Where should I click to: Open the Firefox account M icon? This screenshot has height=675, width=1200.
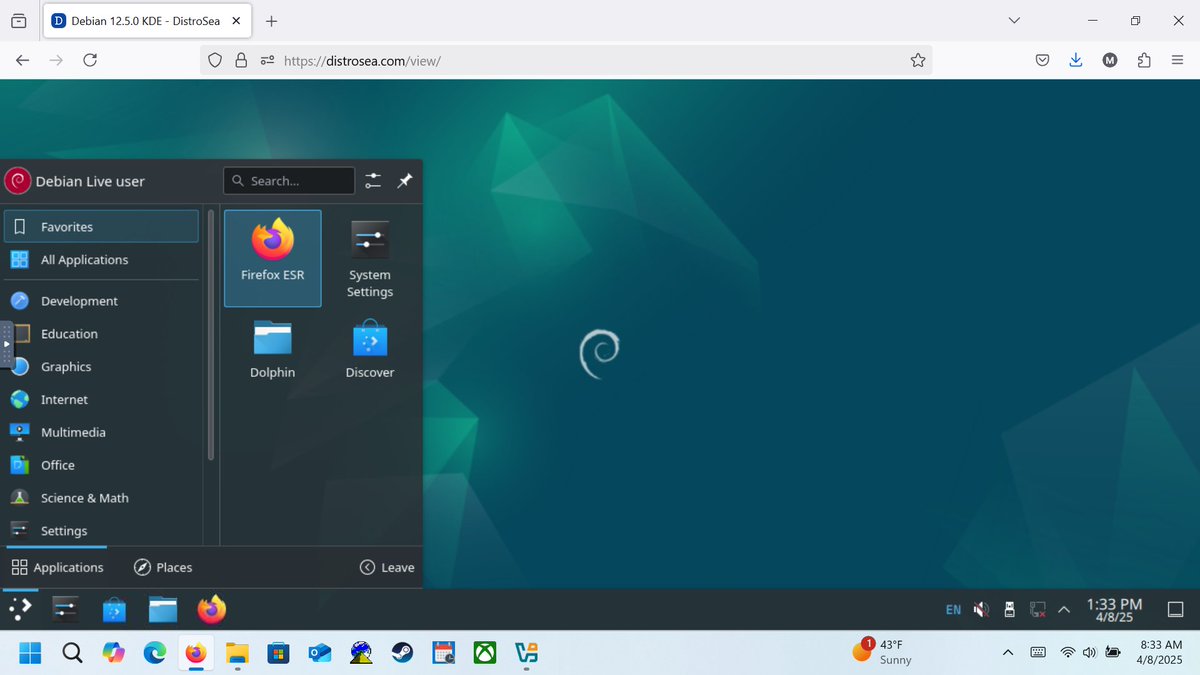[x=1110, y=60]
